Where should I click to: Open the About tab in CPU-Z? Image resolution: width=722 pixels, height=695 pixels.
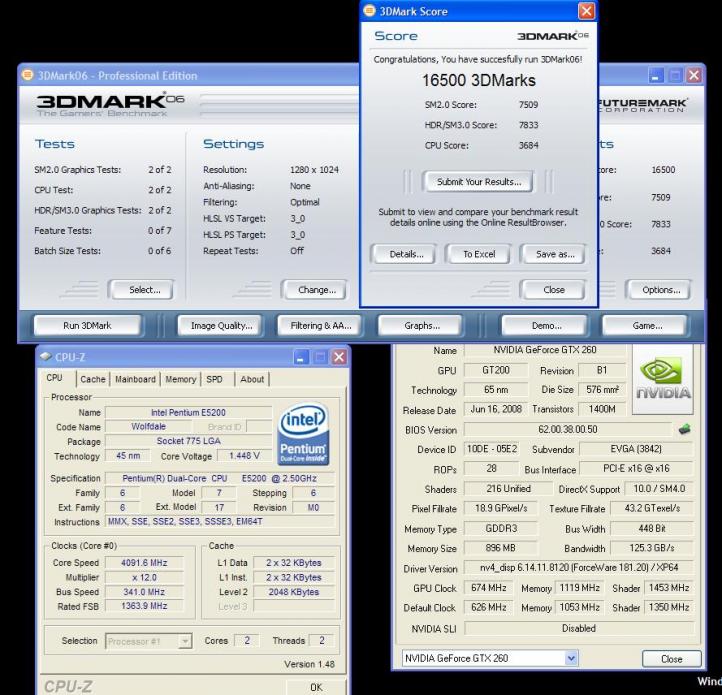click(252, 379)
